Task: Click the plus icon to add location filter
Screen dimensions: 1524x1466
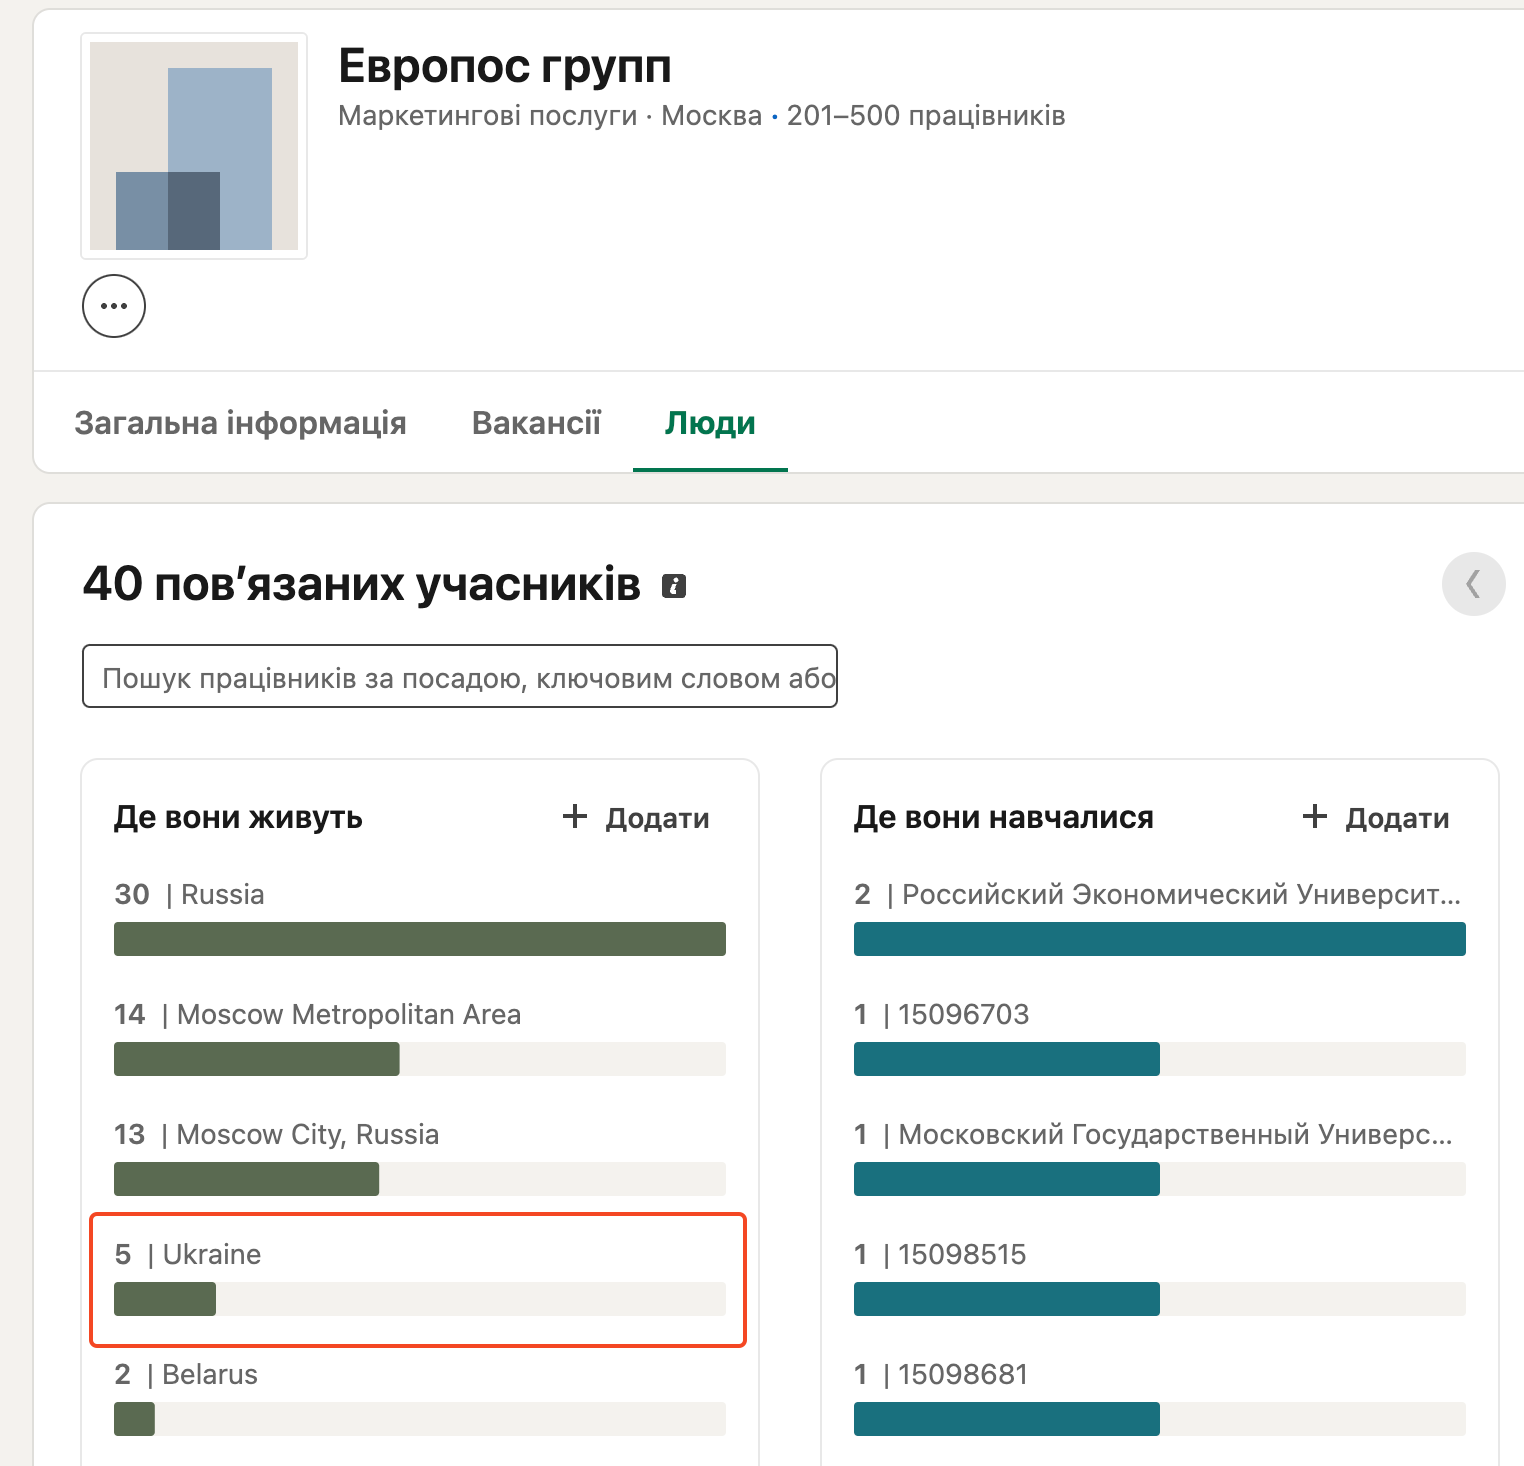Action: 575,817
